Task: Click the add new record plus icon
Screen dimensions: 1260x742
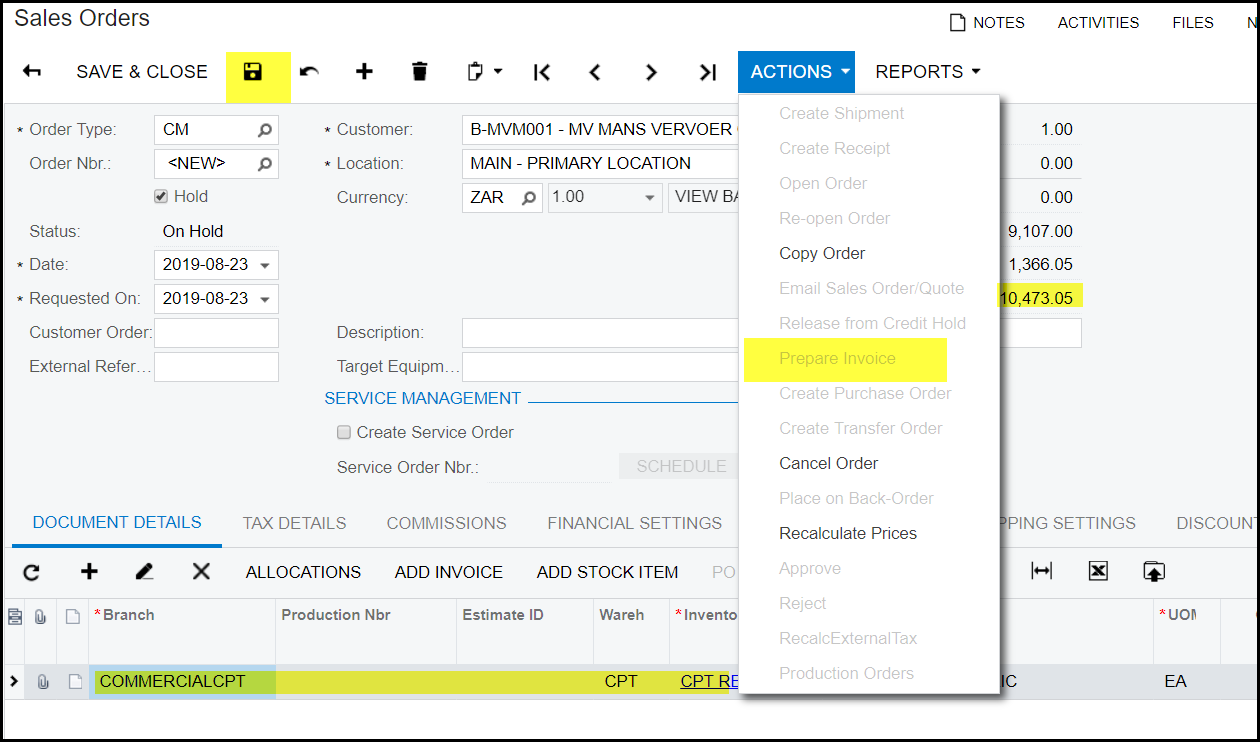Action: click(364, 72)
